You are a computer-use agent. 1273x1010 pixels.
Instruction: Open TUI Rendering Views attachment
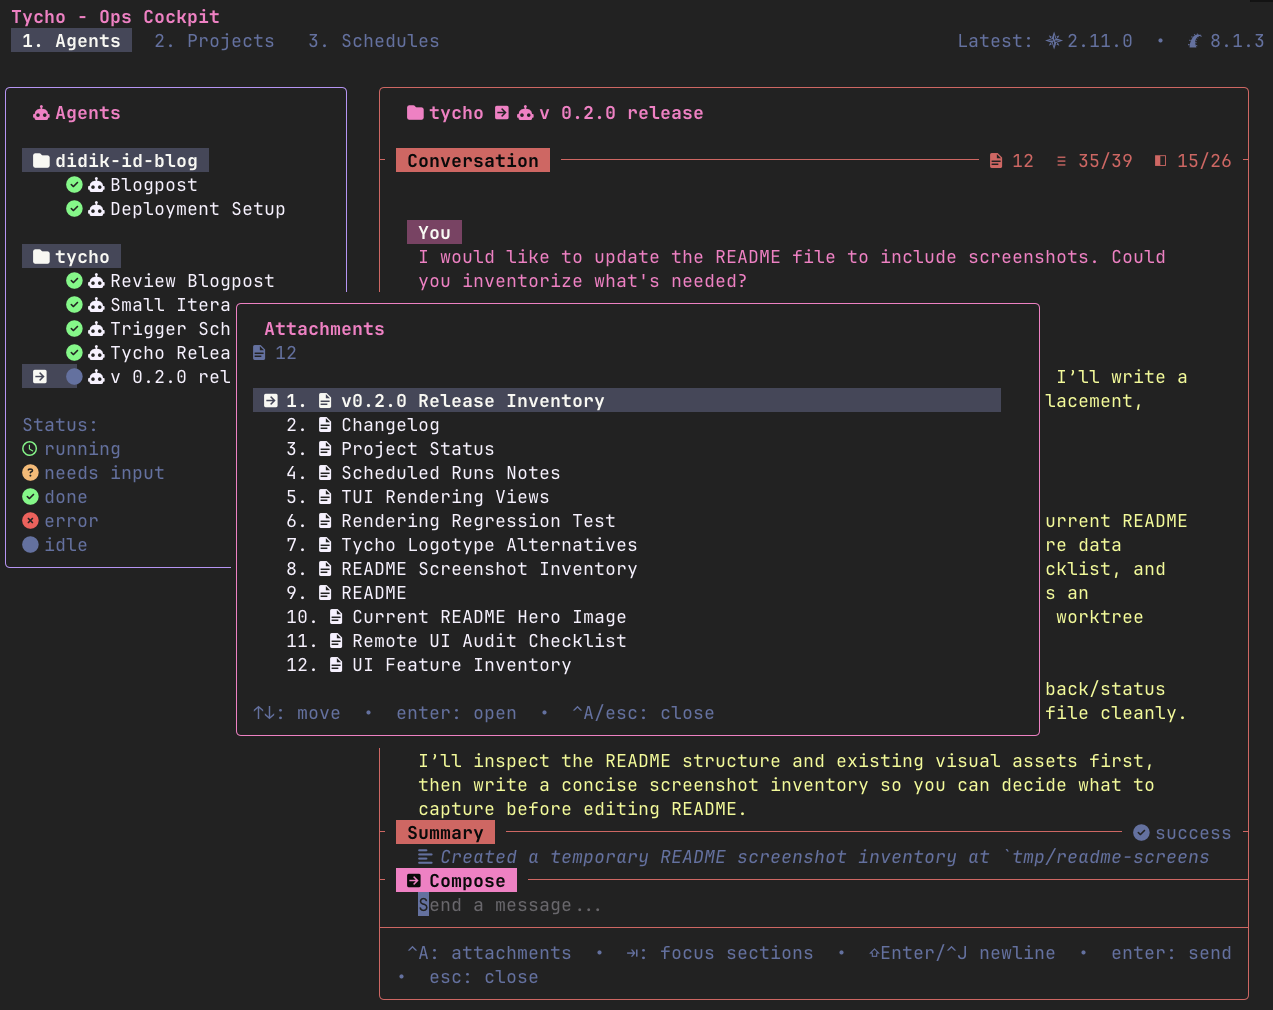445,497
